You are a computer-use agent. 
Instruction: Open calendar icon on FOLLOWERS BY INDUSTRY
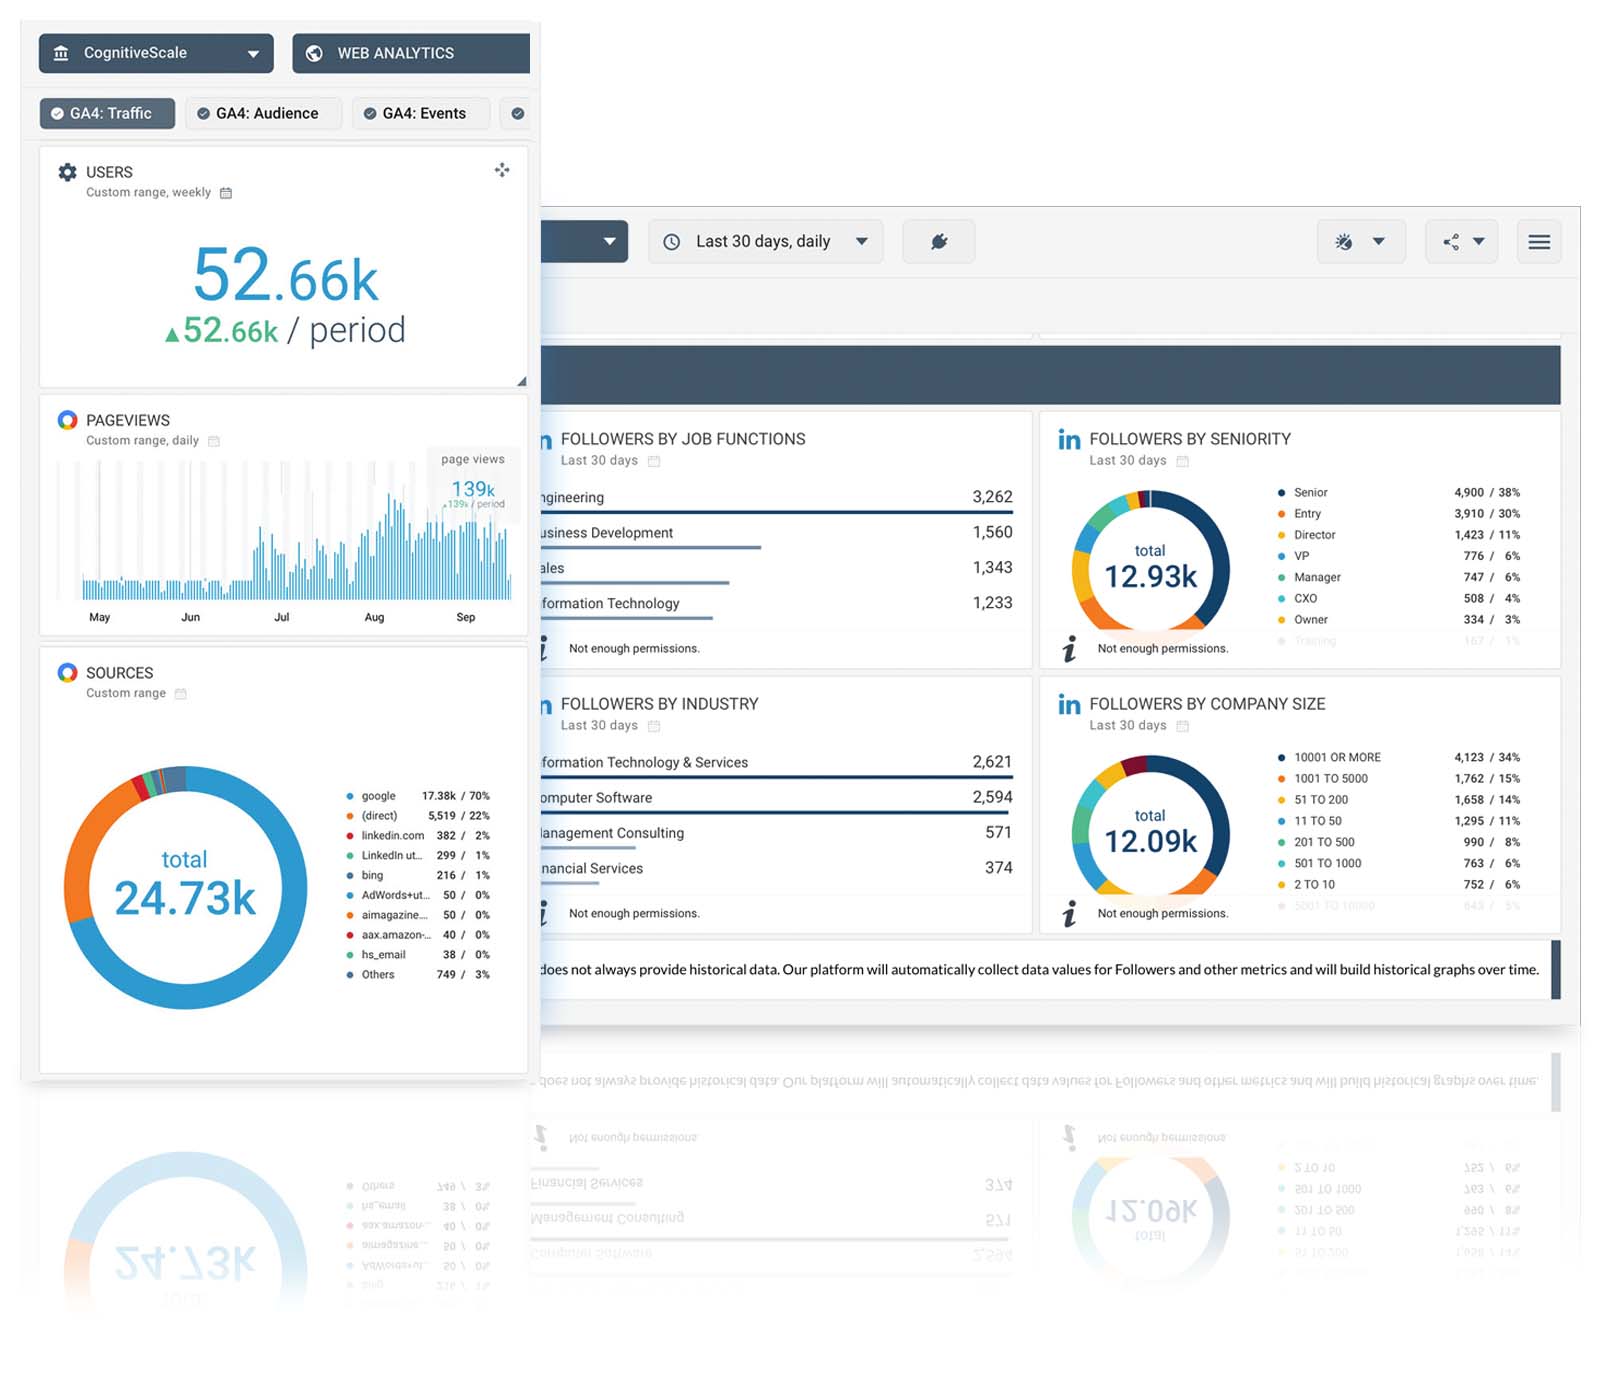coord(654,726)
